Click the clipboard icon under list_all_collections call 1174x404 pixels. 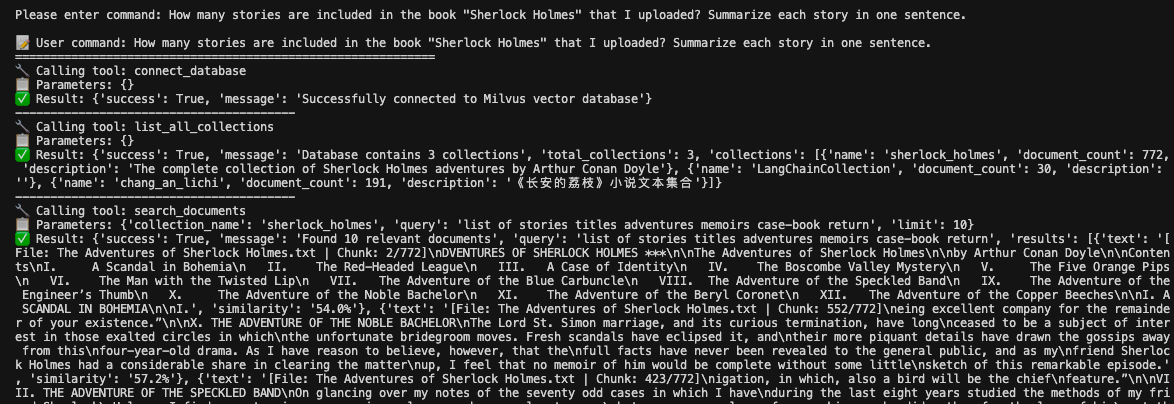pyautogui.click(x=22, y=141)
